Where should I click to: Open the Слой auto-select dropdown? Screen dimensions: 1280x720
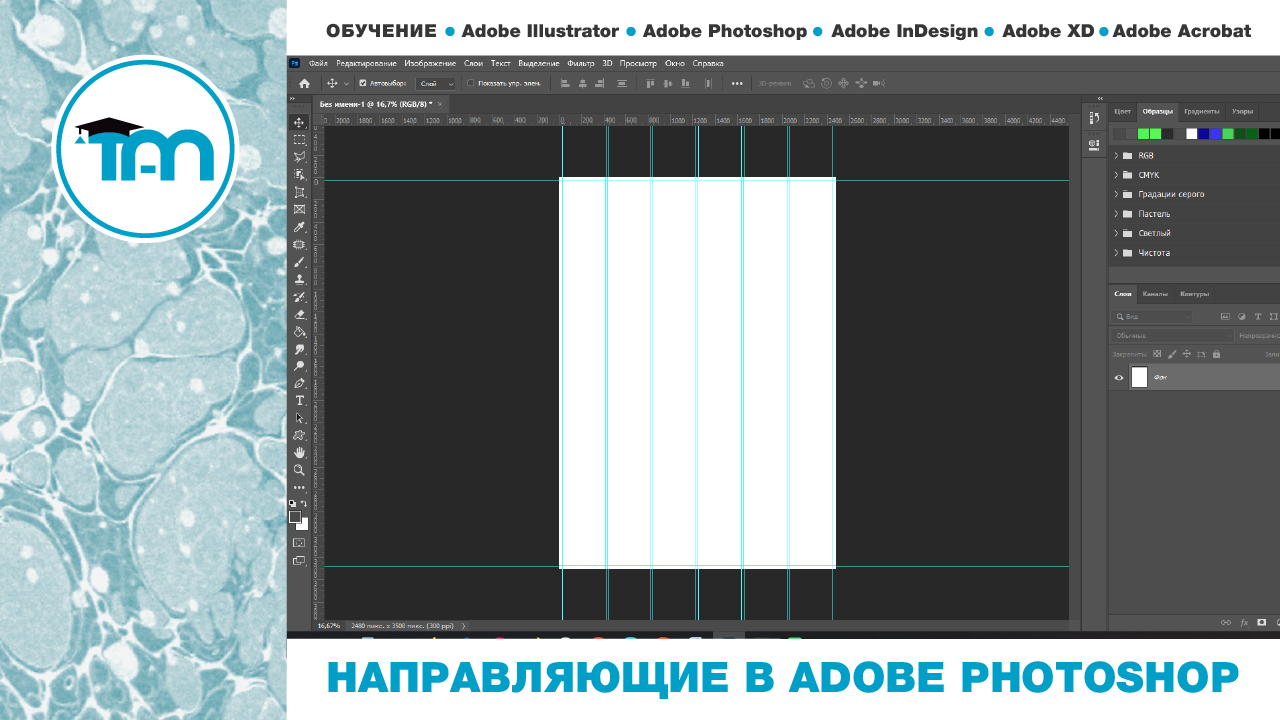pyautogui.click(x=436, y=84)
